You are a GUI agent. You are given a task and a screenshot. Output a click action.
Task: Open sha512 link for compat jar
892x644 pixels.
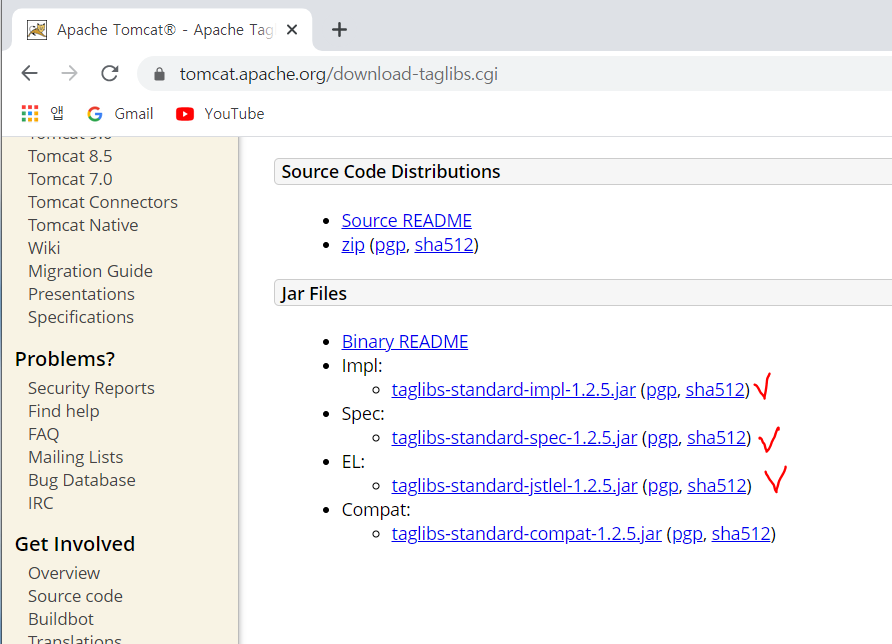coord(742,534)
